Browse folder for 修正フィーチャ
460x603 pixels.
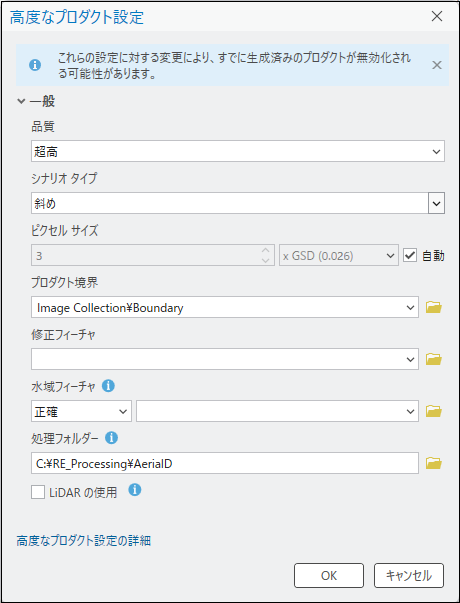pos(433,360)
